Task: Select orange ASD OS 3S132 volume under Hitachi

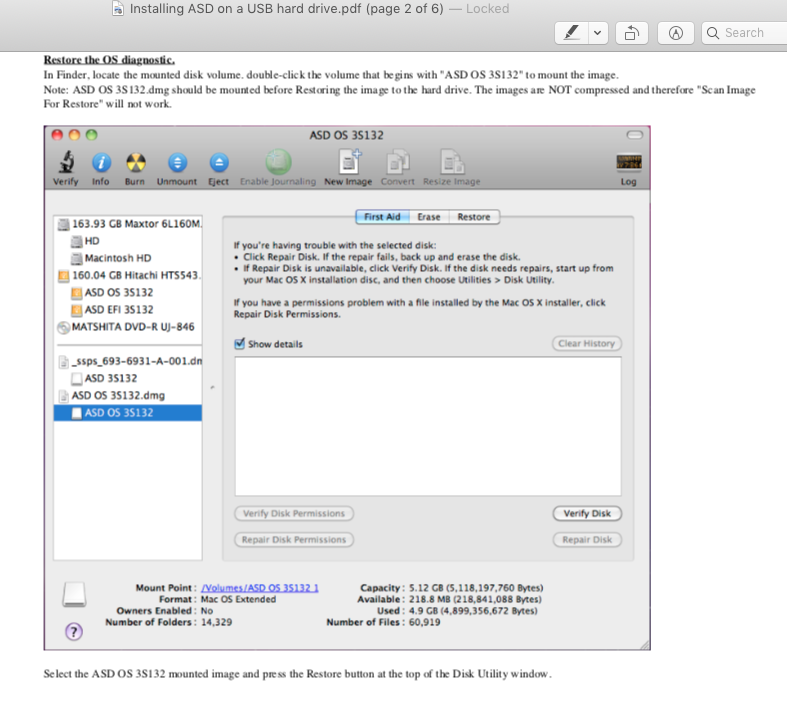Action: click(x=128, y=293)
